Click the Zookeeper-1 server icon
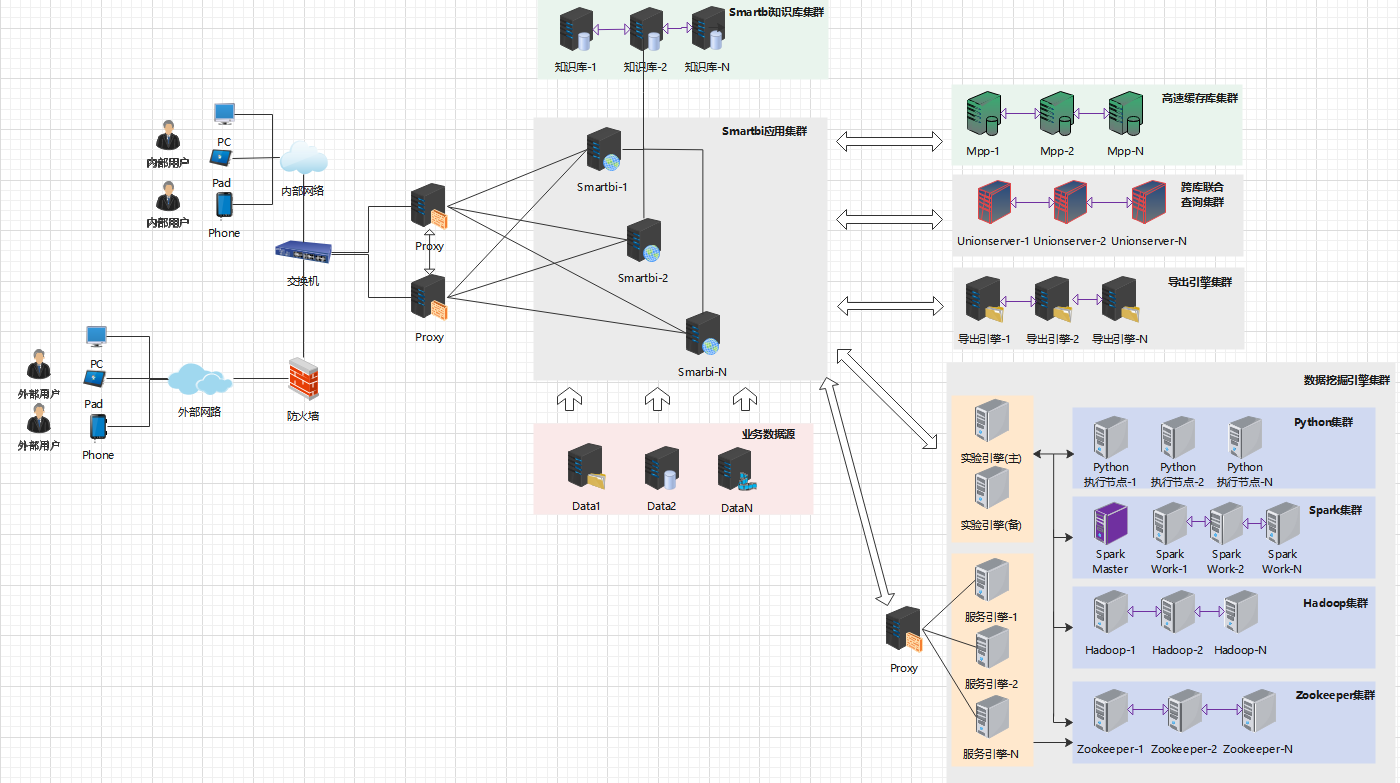1400x783 pixels. coord(1110,711)
